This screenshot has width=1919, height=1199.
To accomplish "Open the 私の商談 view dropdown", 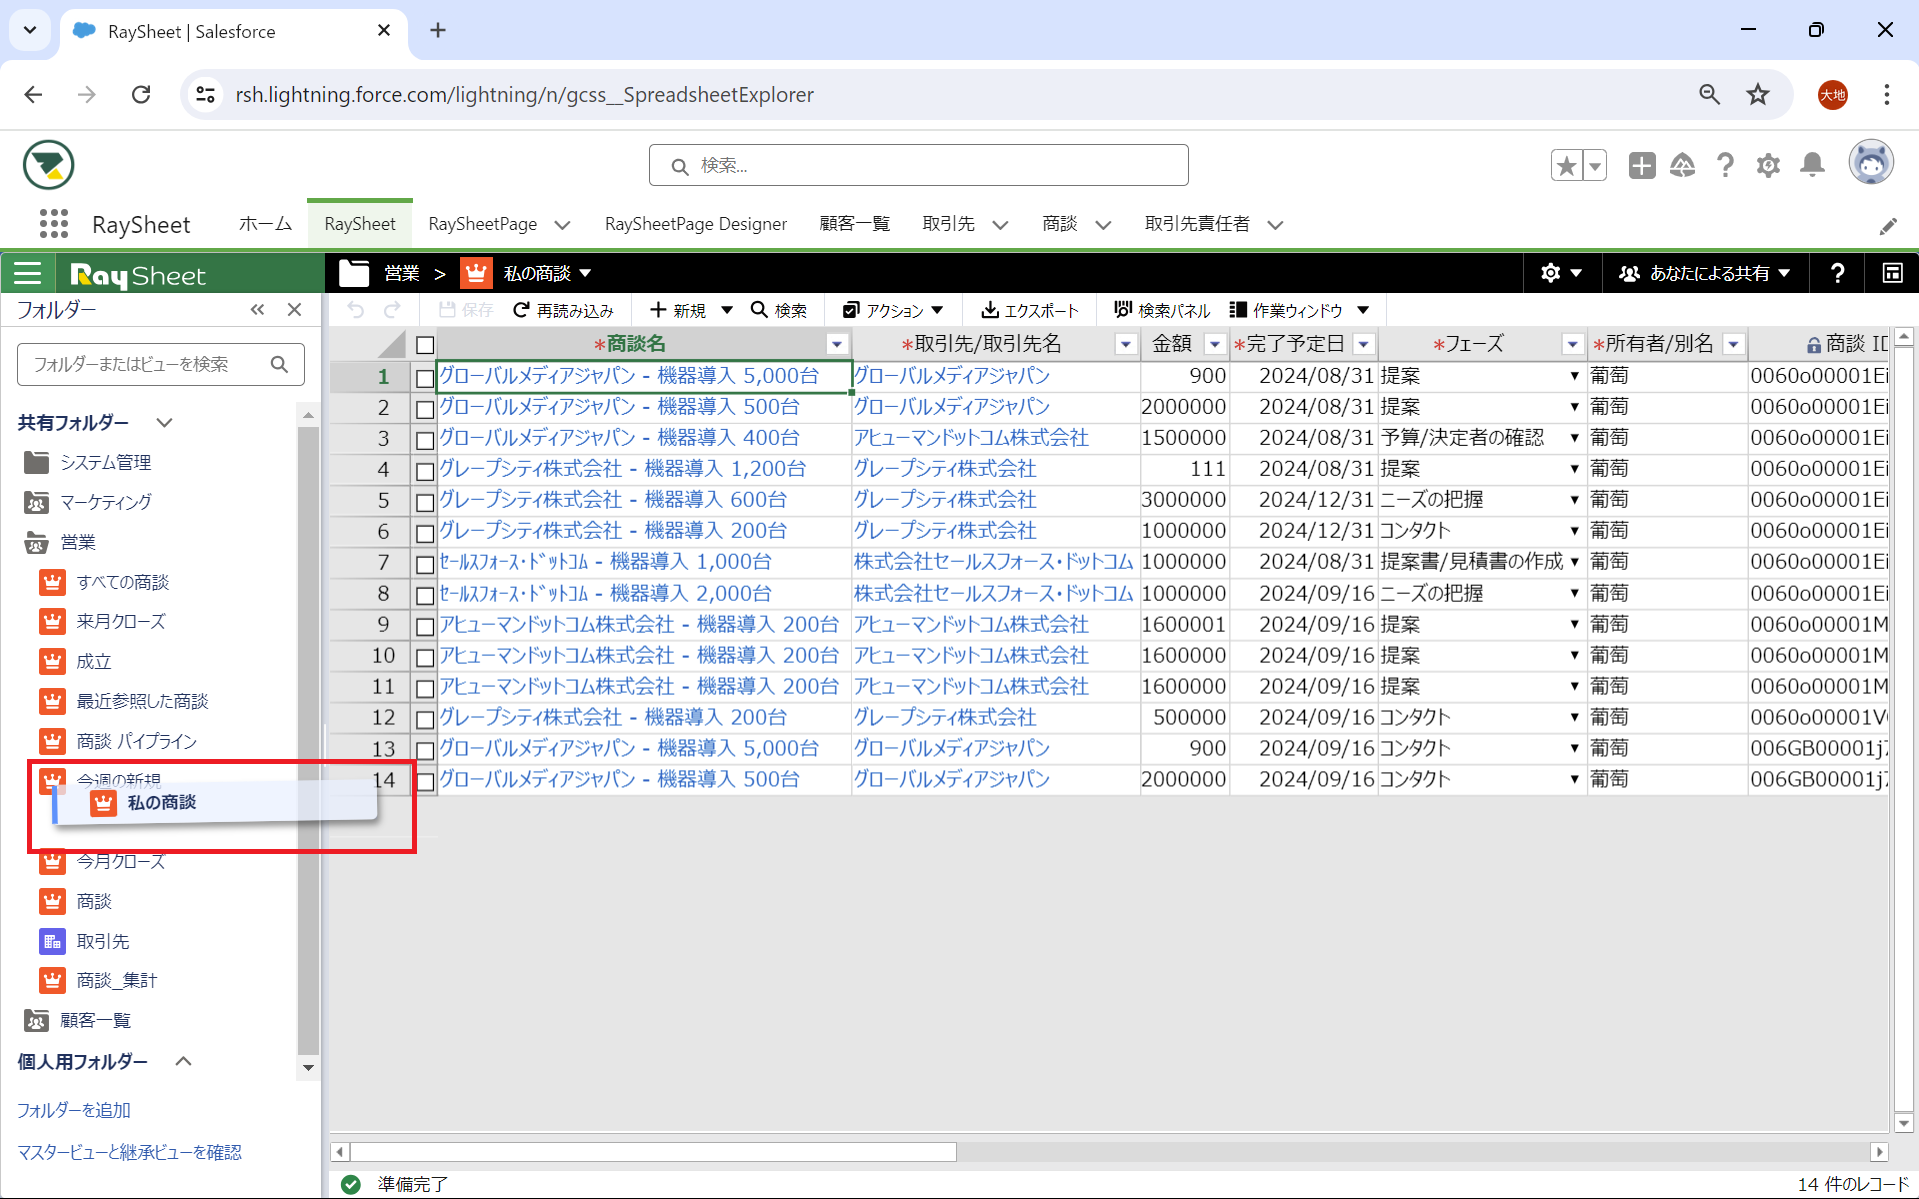I will pyautogui.click(x=585, y=274).
